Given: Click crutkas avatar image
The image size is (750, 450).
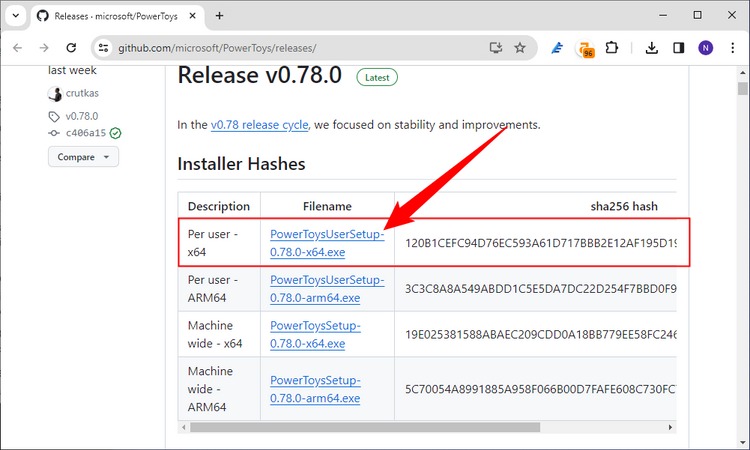Looking at the screenshot, I should pyautogui.click(x=55, y=94).
